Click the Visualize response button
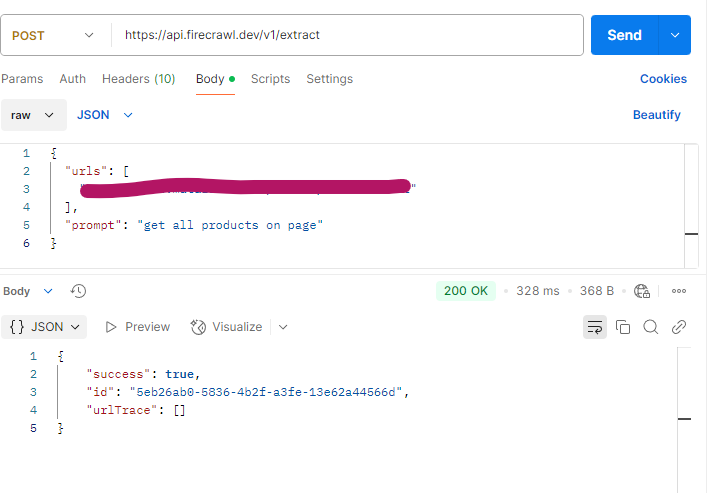Viewport: 709px width, 493px height. 227,327
